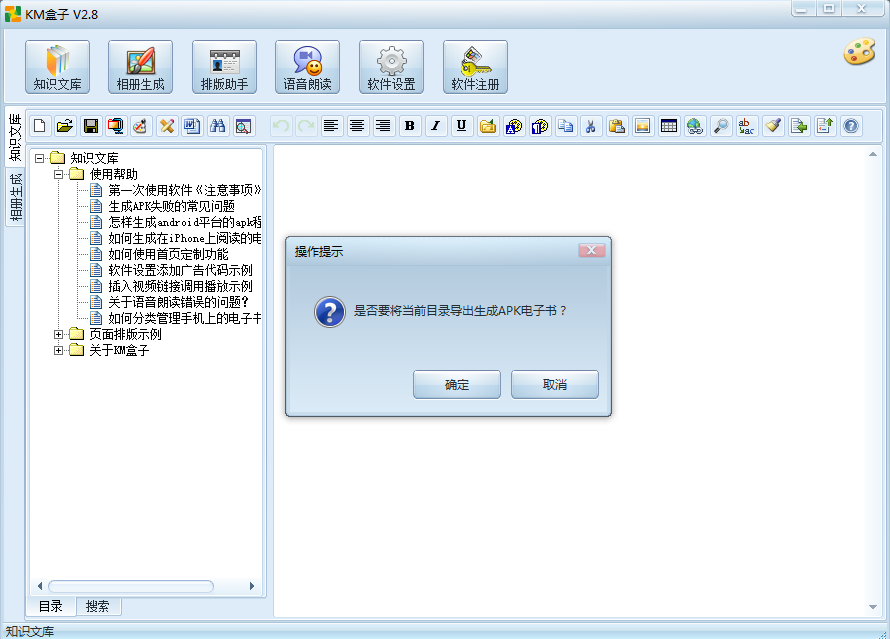This screenshot has height=639, width=890.
Task: Toggle underline formatting
Action: click(x=461, y=126)
